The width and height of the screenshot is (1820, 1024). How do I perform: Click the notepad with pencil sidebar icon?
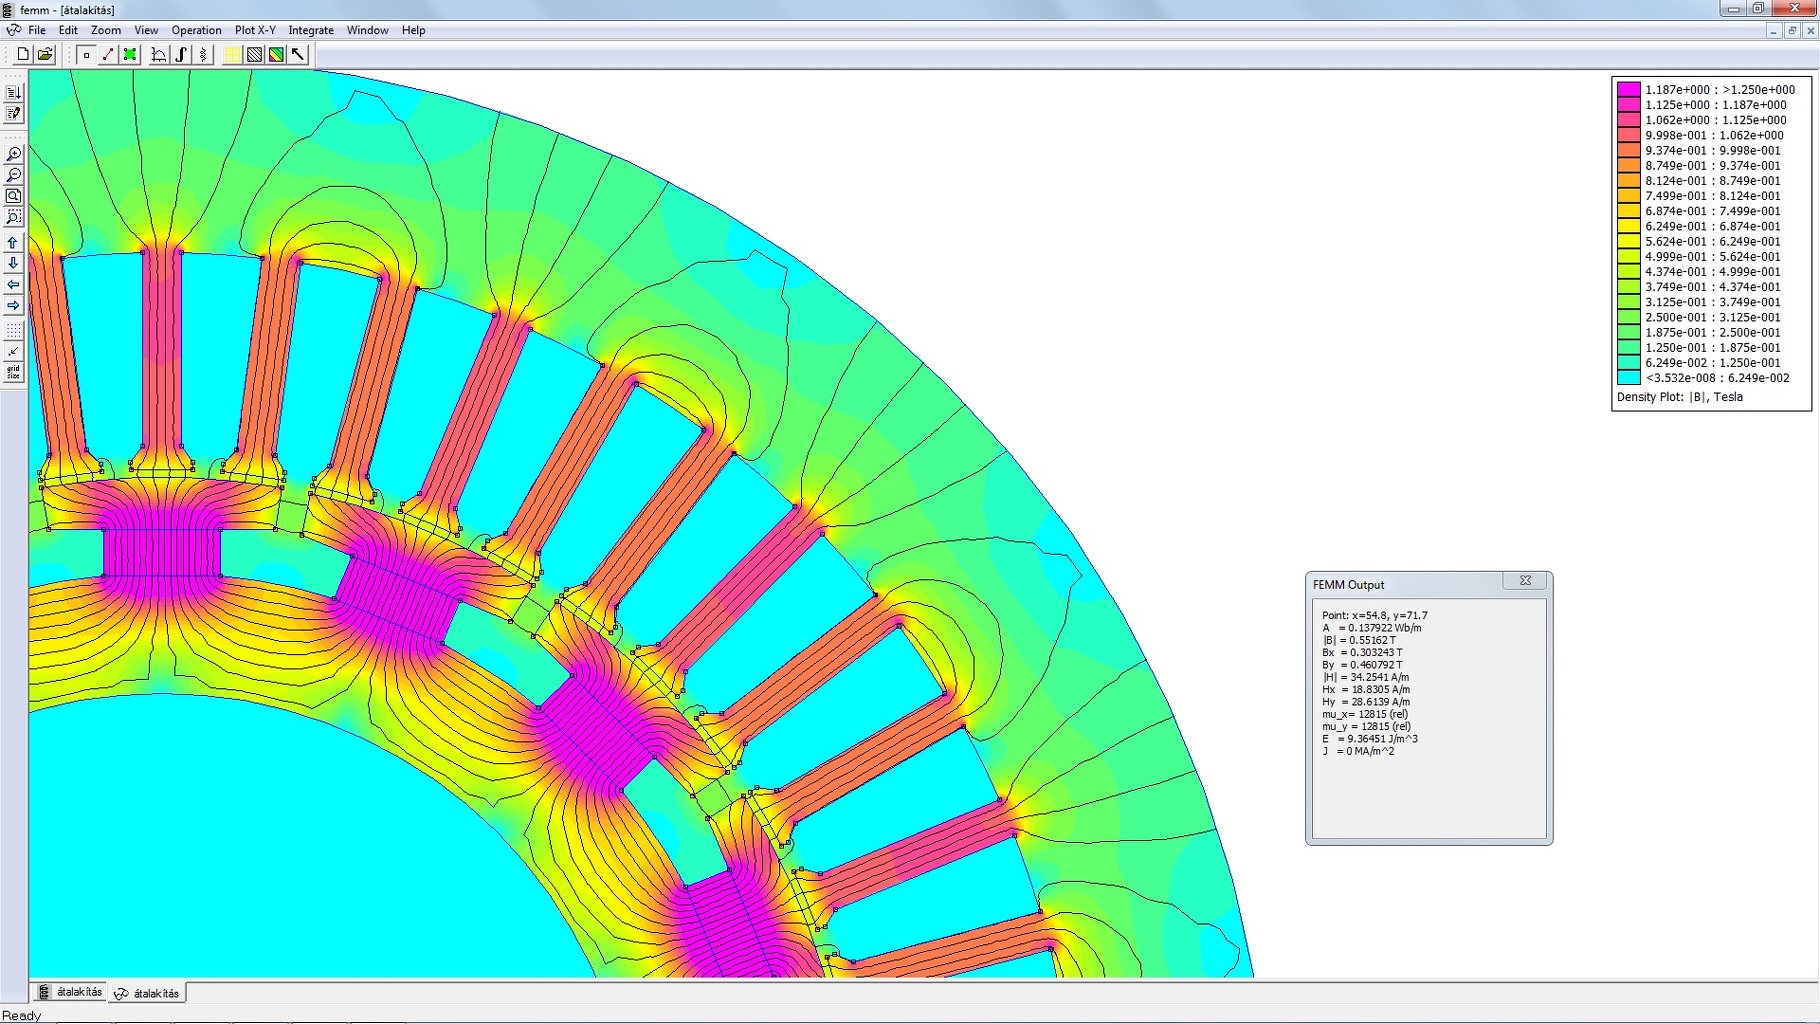click(13, 114)
